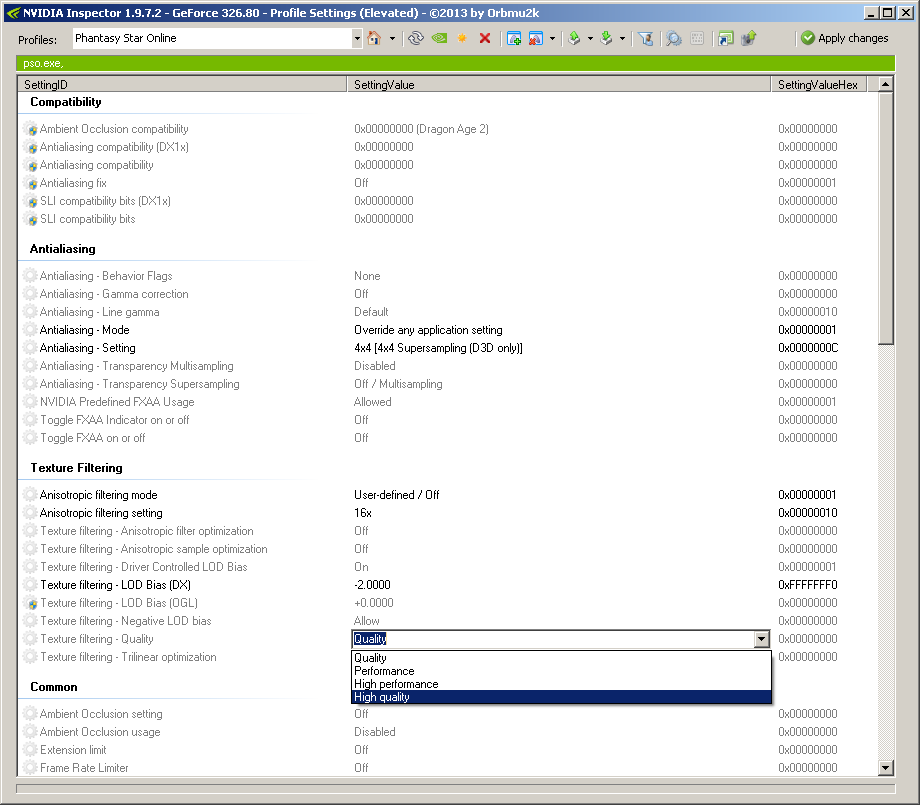This screenshot has height=805, width=920.
Task: Select the 'Extension limit' row
Action: coord(448,750)
